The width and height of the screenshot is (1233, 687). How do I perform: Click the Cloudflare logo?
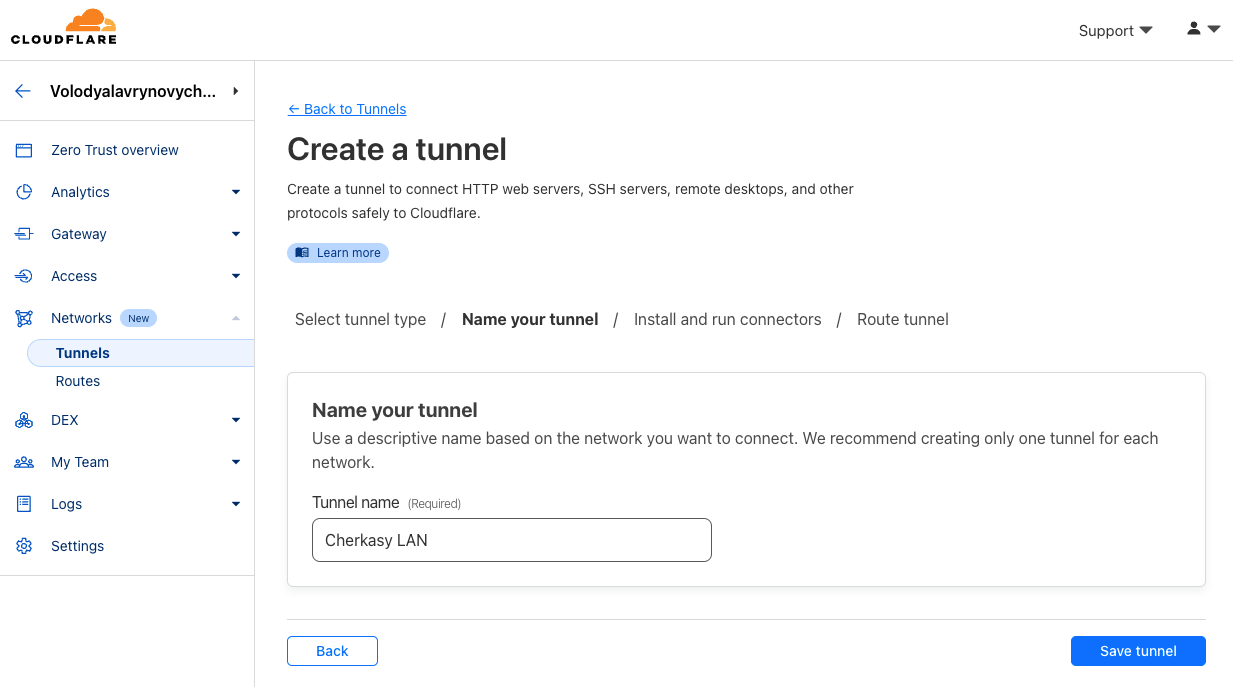[64, 28]
